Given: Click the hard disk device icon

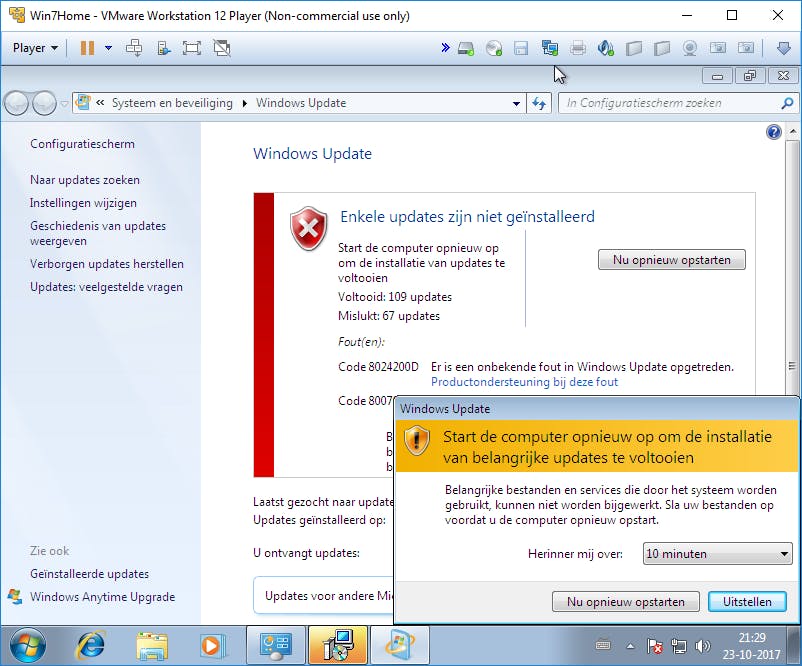Looking at the screenshot, I should click(x=466, y=49).
